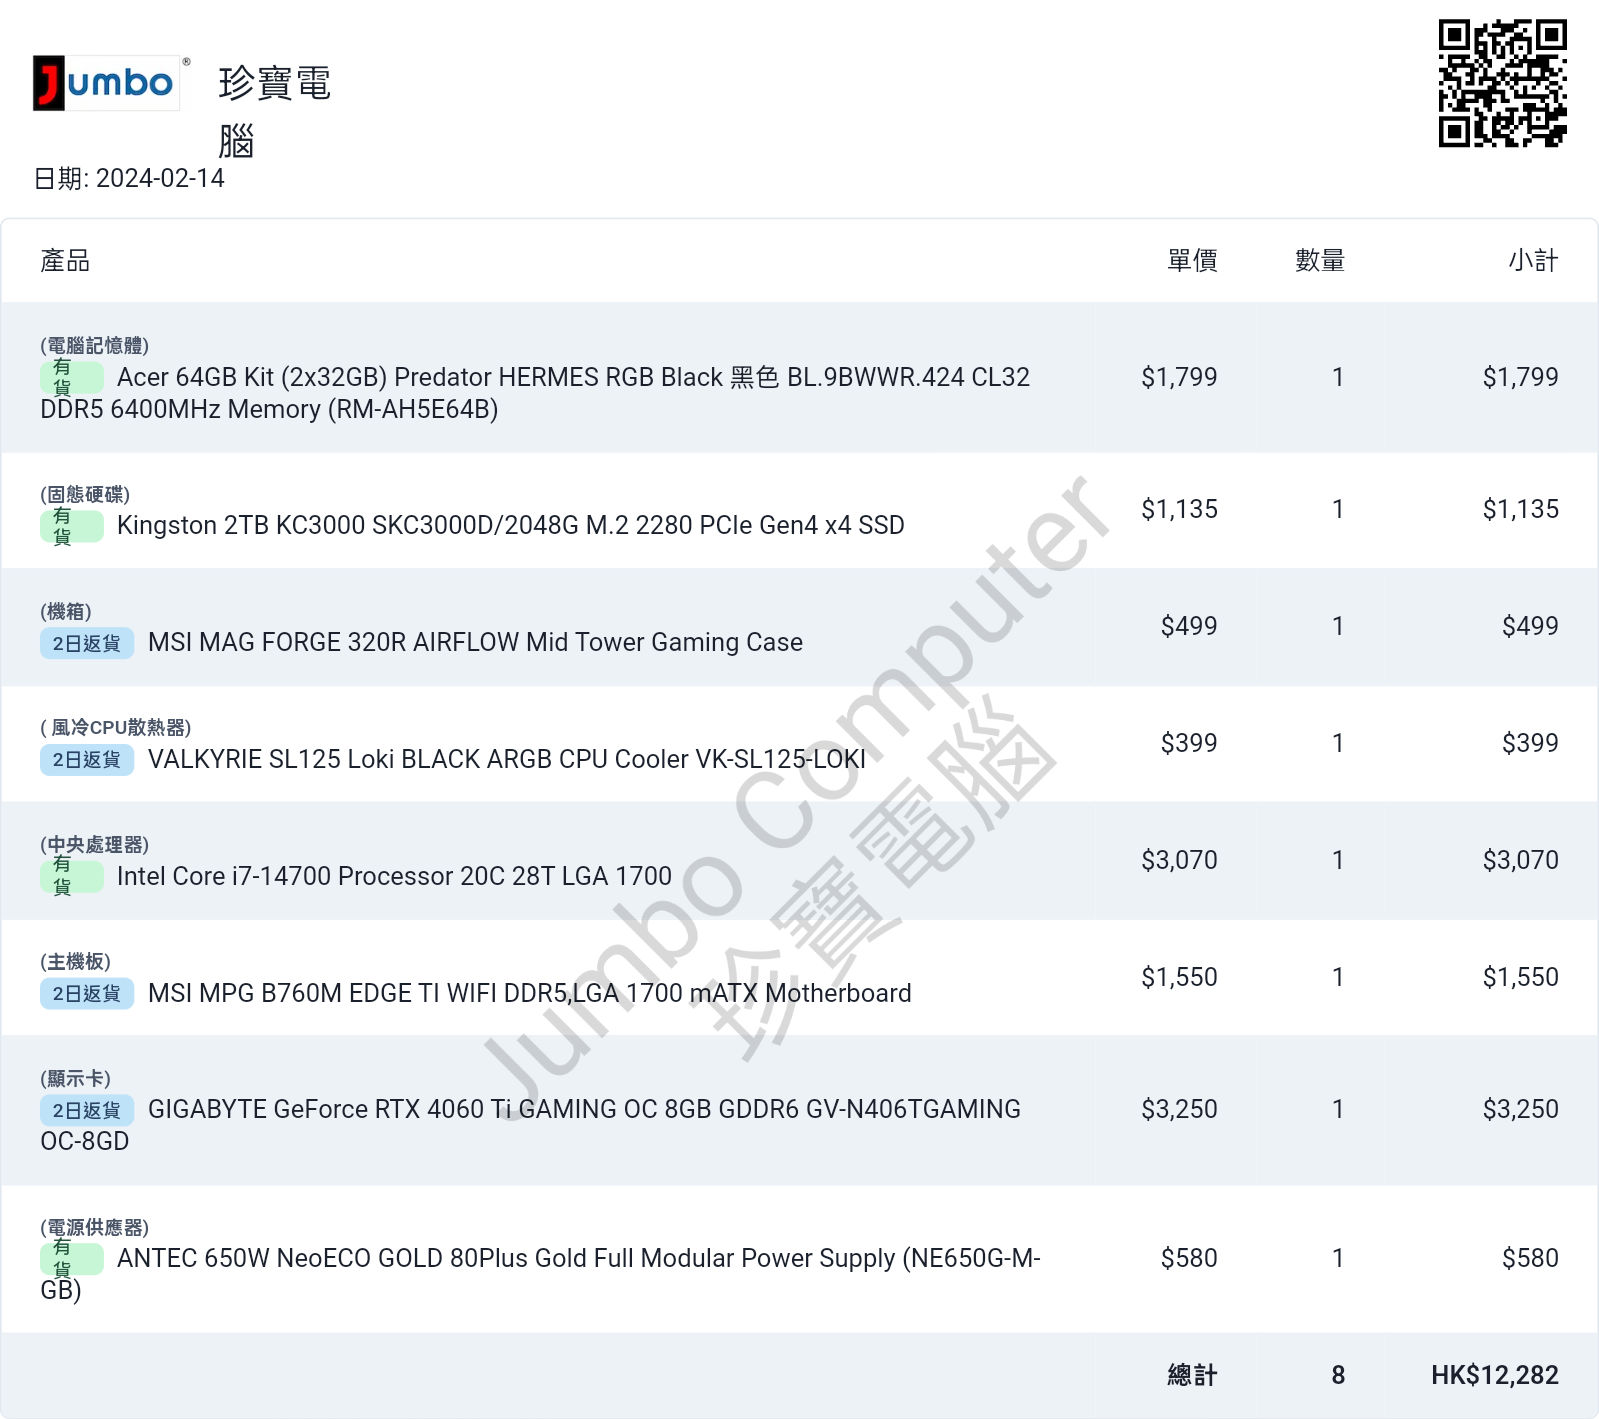Click the $1,135 unit price for Kingston SSD
This screenshot has height=1419, width=1599.
click(x=1179, y=509)
